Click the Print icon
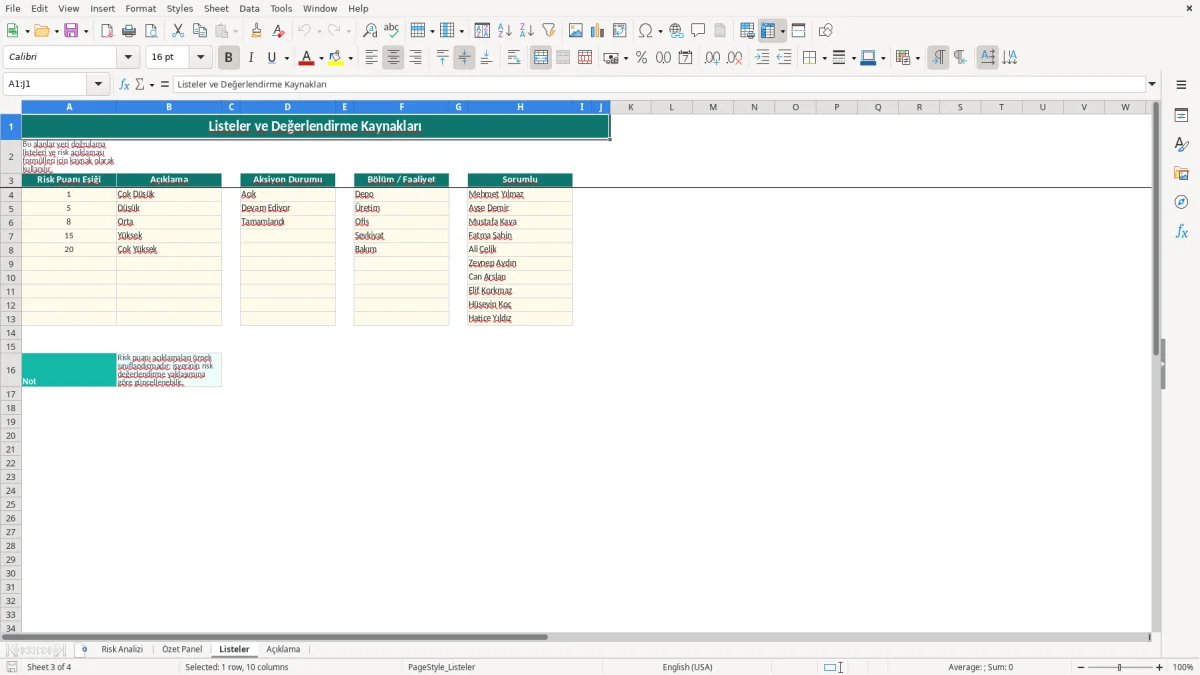Viewport: 1200px width, 675px height. point(129,31)
